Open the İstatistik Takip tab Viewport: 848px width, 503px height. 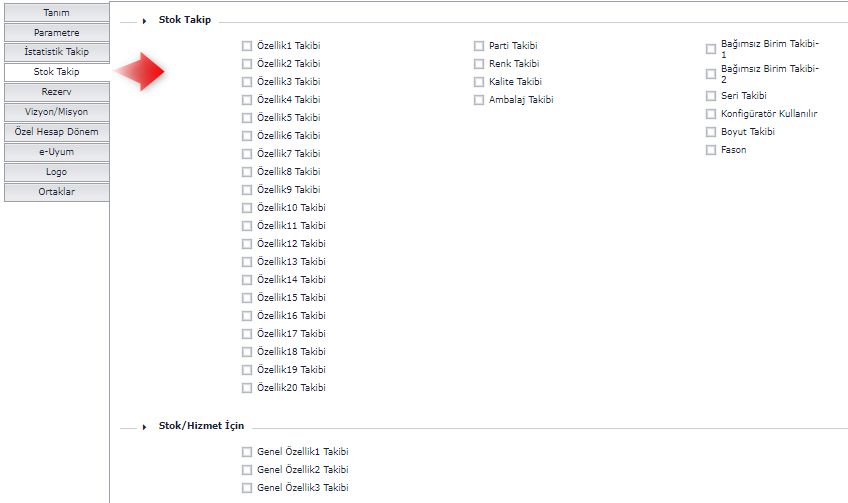55,52
